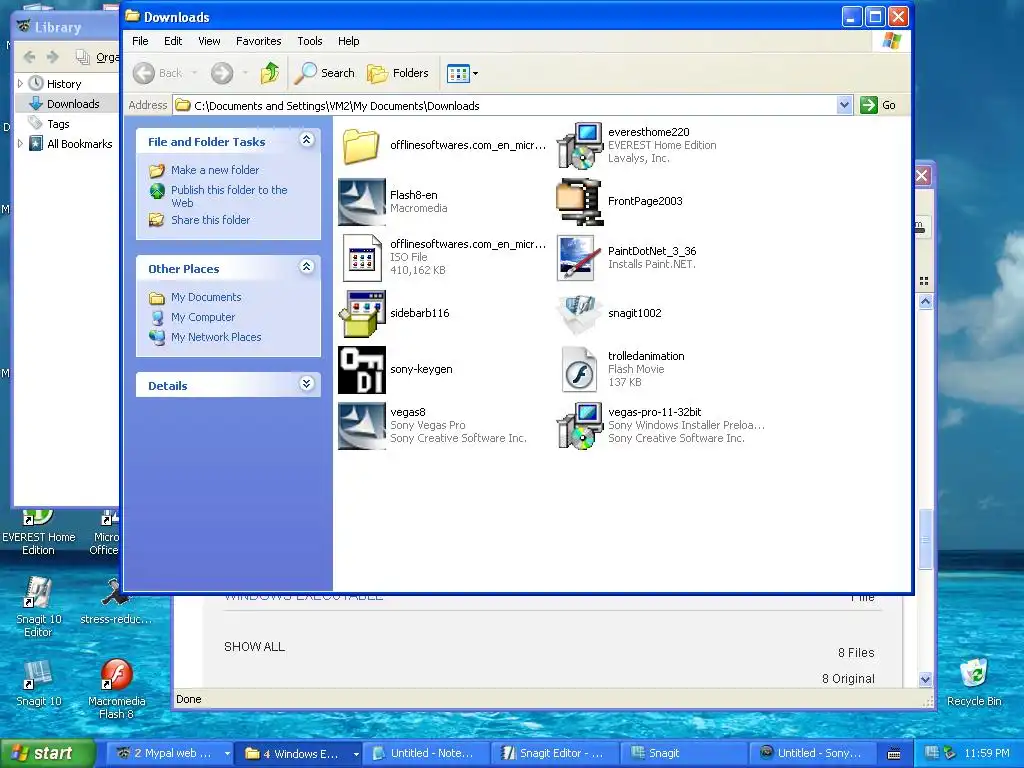
Task: Open My Documents in Other Places
Action: coord(206,297)
